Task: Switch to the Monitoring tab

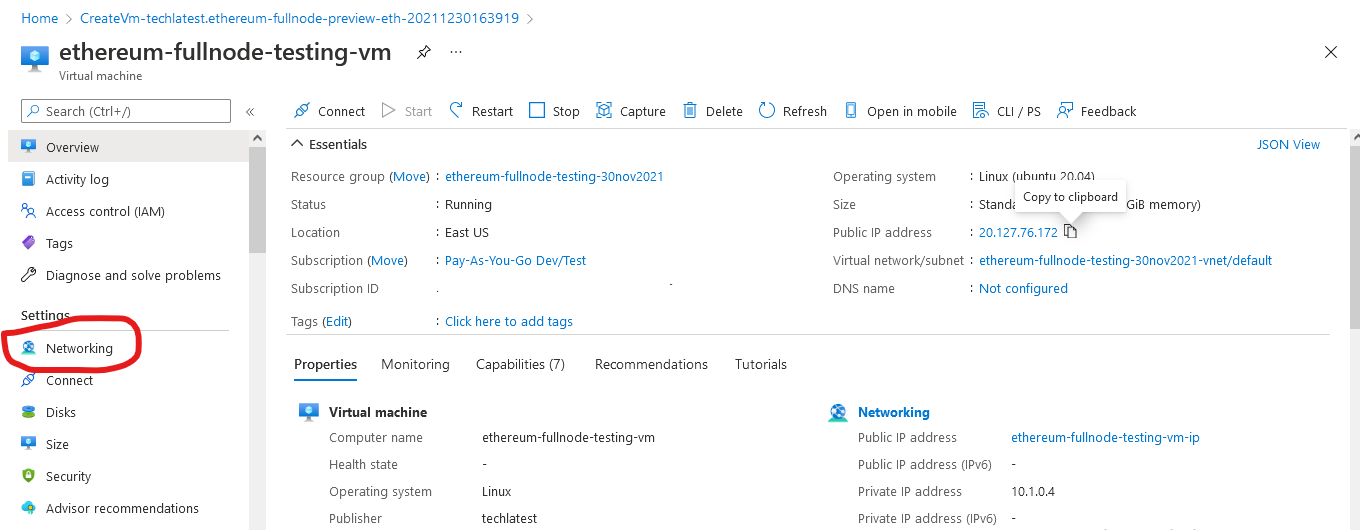Action: 415,364
